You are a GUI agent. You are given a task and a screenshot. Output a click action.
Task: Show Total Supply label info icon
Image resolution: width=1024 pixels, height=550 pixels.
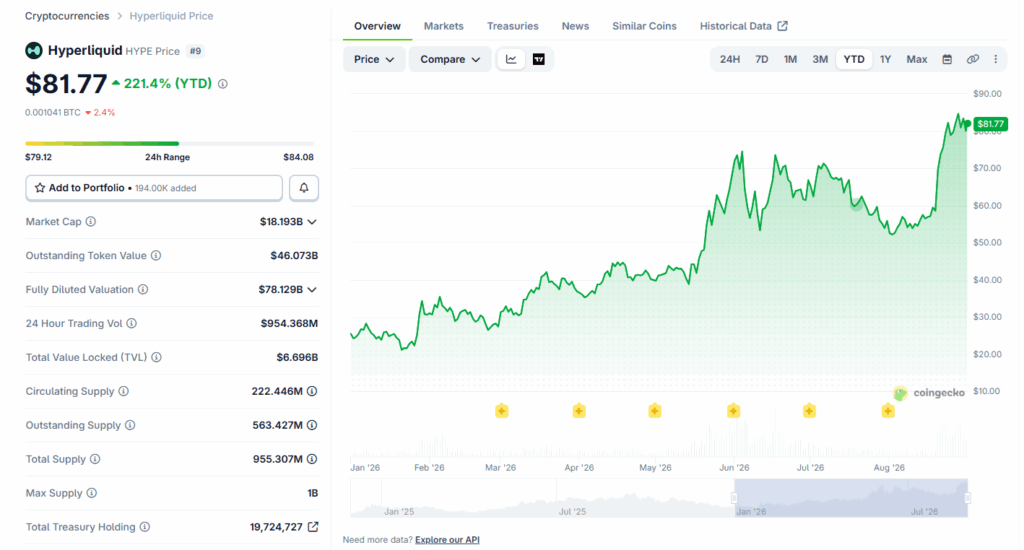coord(95,459)
